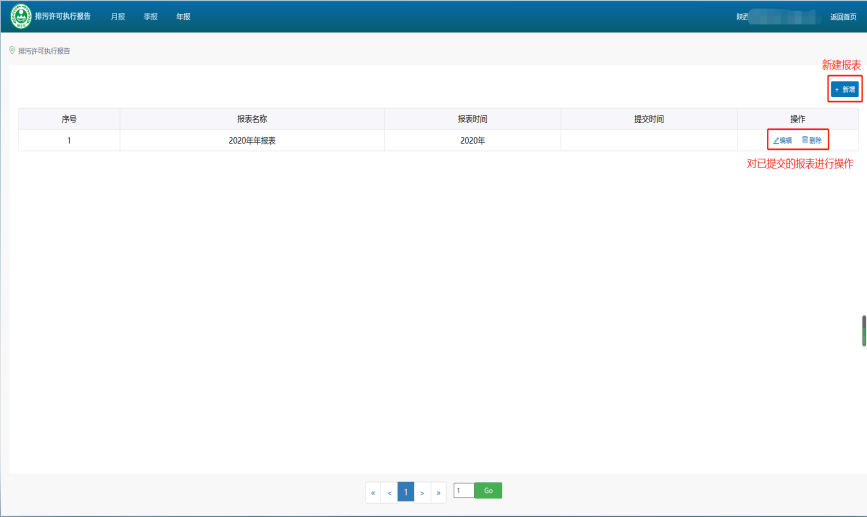
Task: Go to next page with > button
Action: pos(422,492)
